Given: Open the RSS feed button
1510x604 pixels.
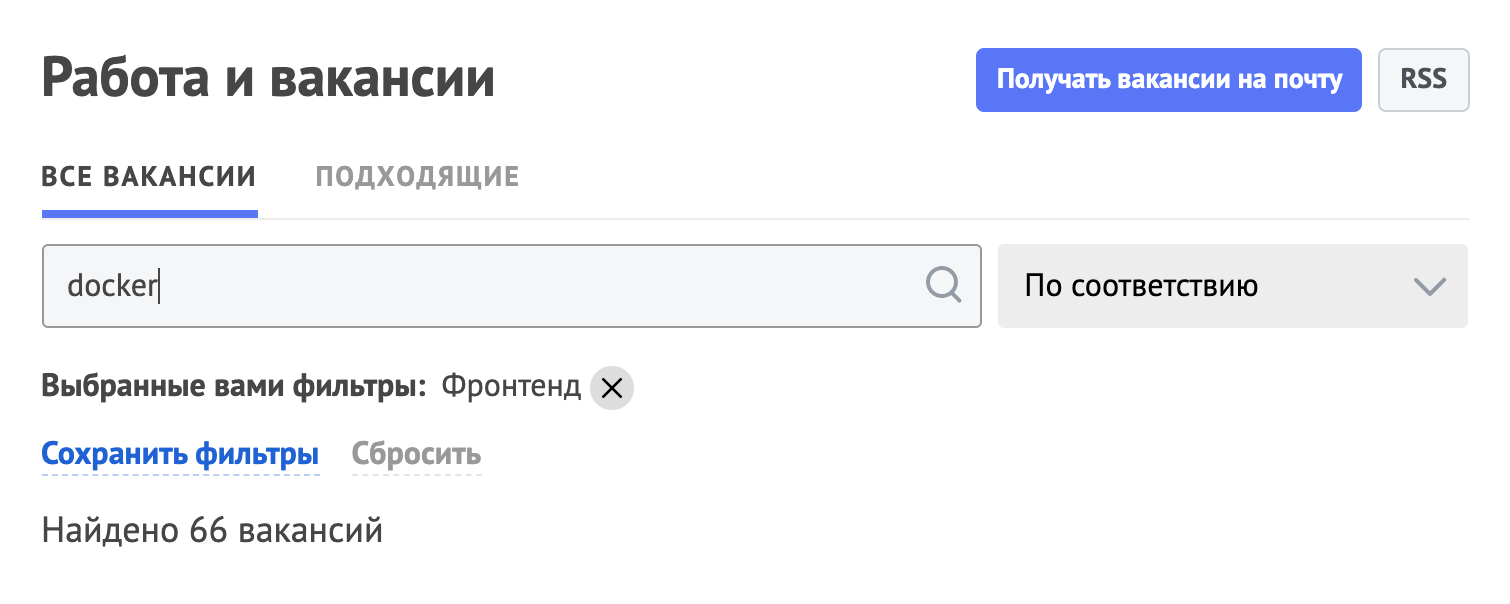Looking at the screenshot, I should pyautogui.click(x=1424, y=80).
